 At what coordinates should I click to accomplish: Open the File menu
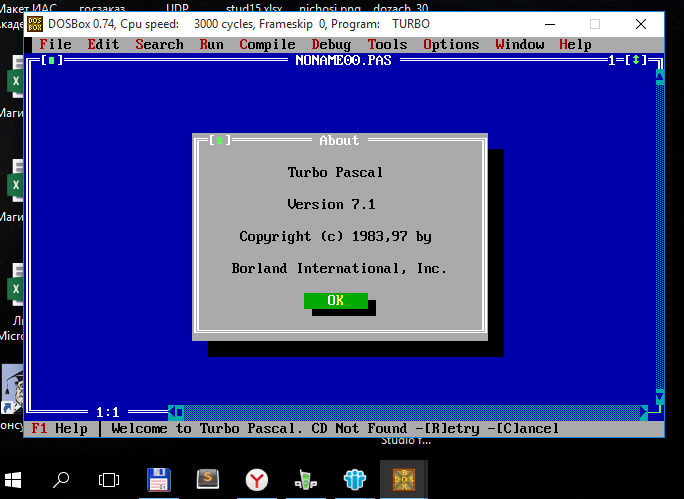pyautogui.click(x=55, y=44)
